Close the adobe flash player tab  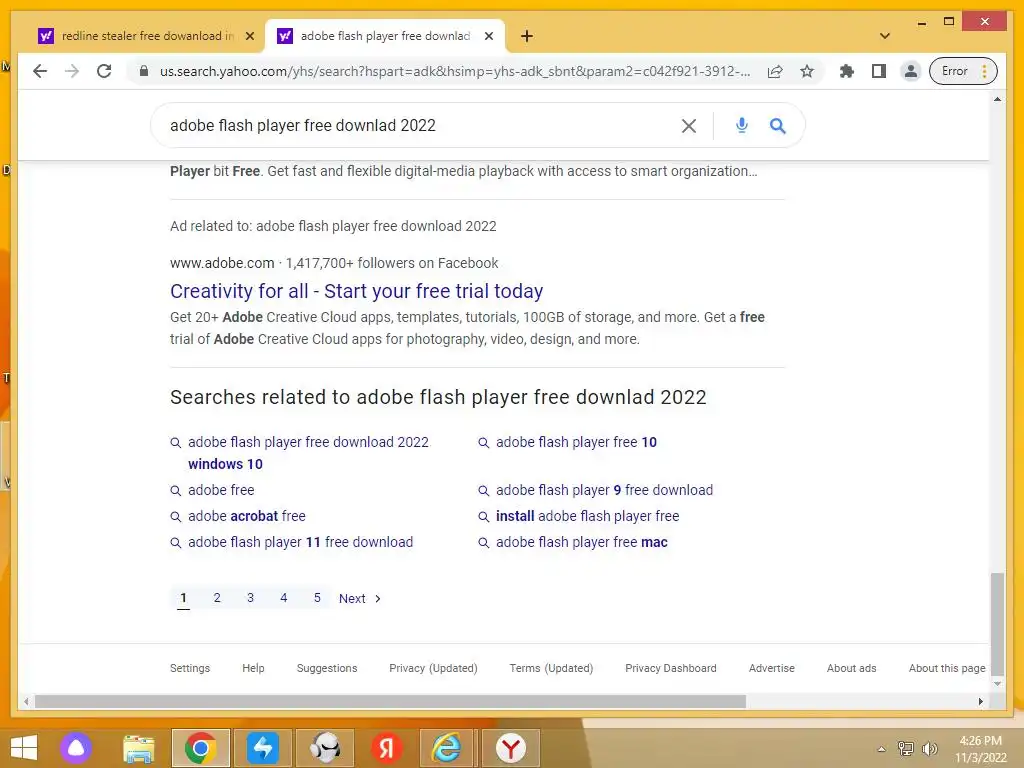click(x=488, y=36)
